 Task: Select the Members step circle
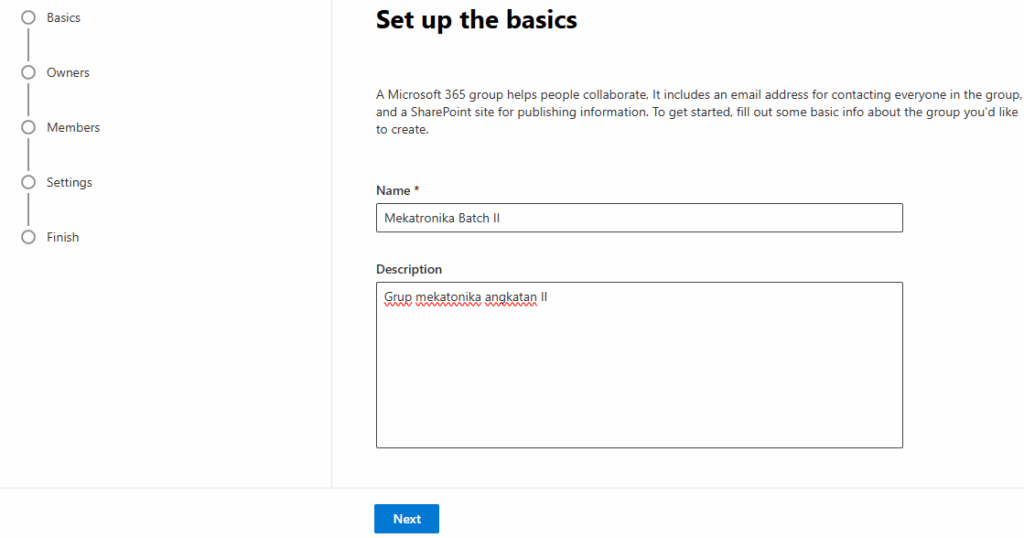[x=28, y=128]
